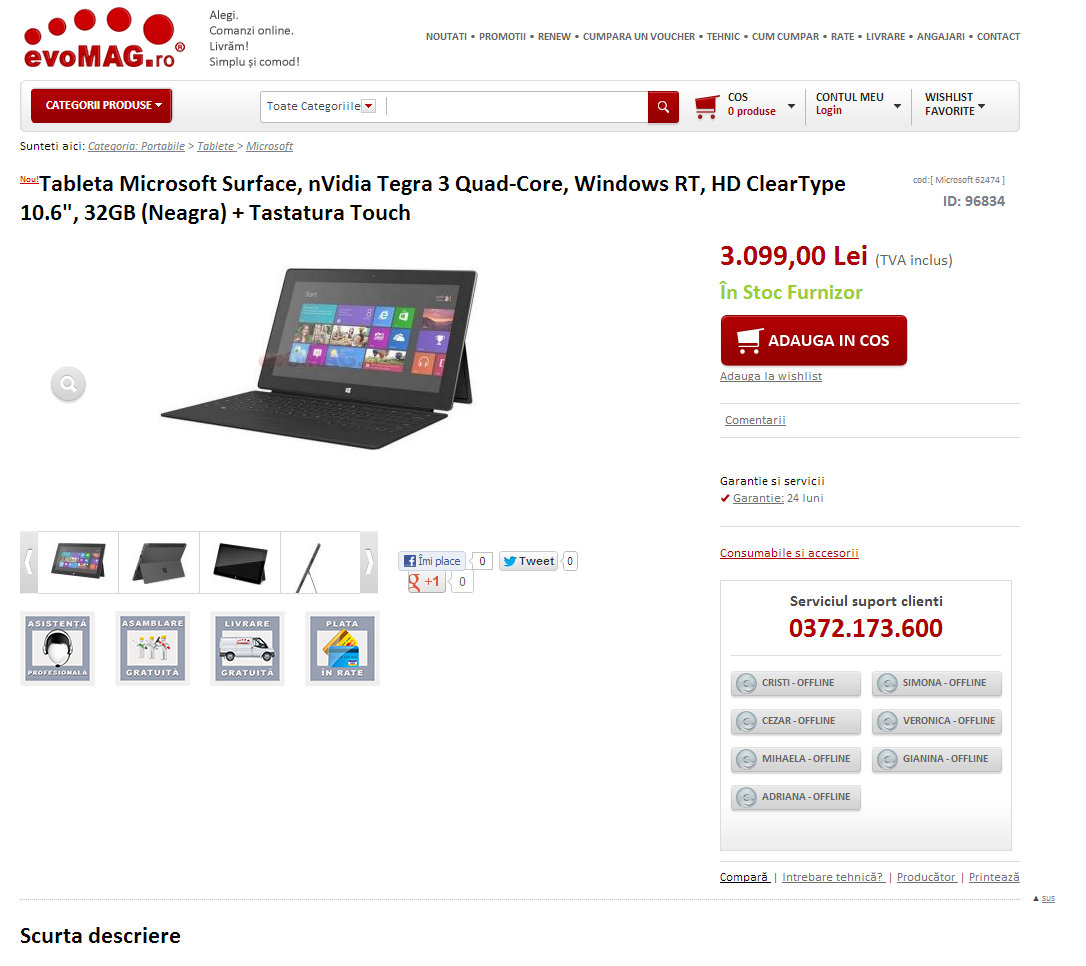The height and width of the screenshot is (966, 1086).
Task: Select the rear-view tablet thumbnail
Action: [x=159, y=562]
